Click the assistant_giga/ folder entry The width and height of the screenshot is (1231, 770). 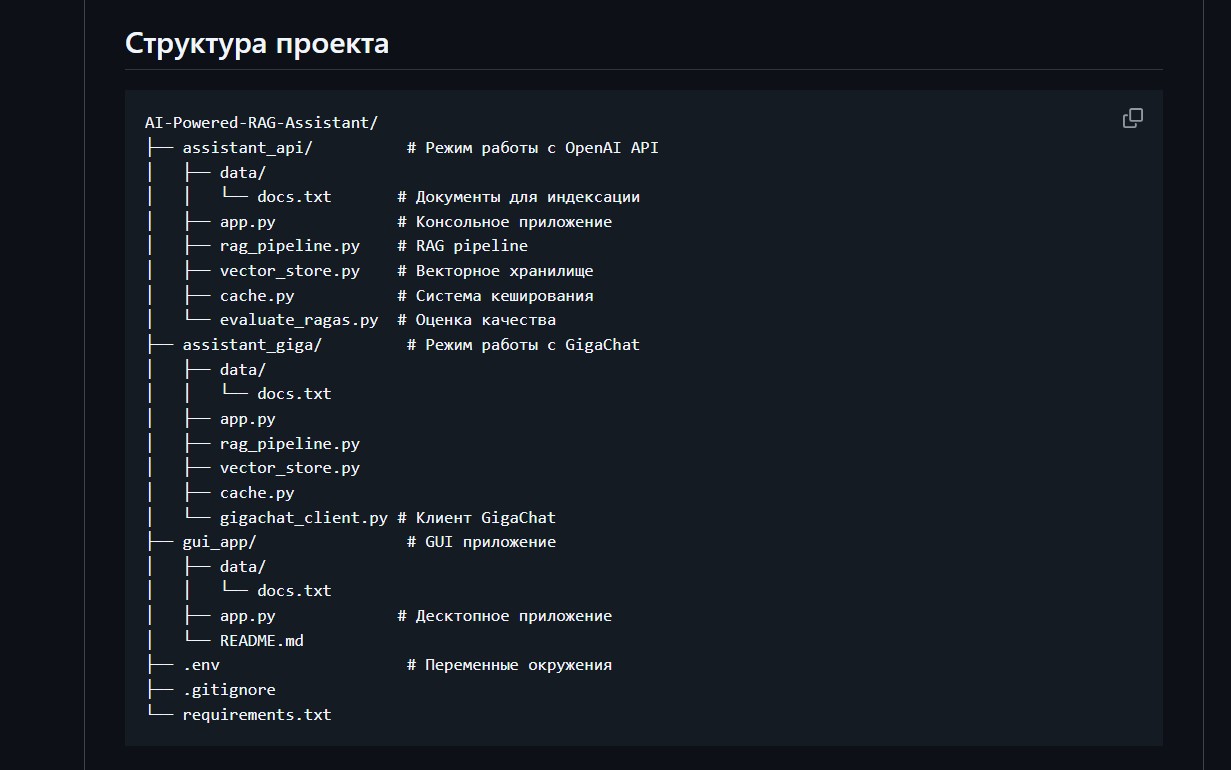[252, 345]
